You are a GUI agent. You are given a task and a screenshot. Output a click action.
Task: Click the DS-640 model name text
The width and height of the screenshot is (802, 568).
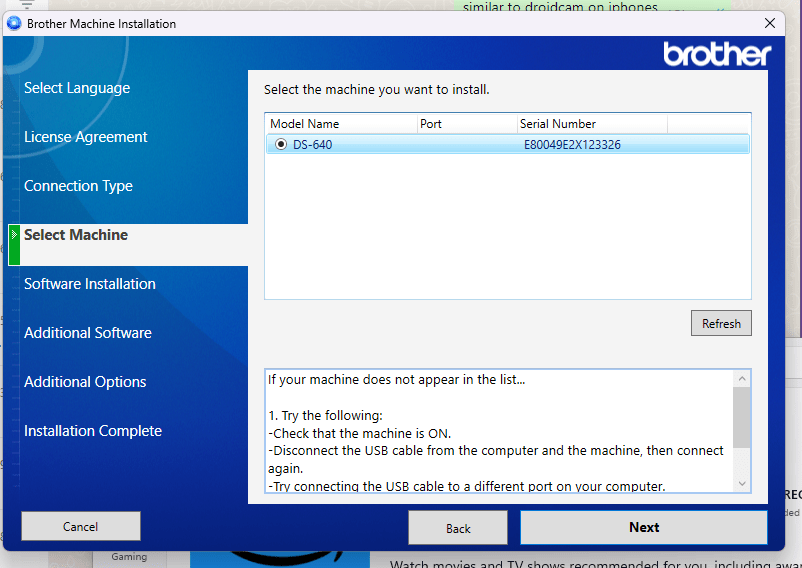[313, 145]
